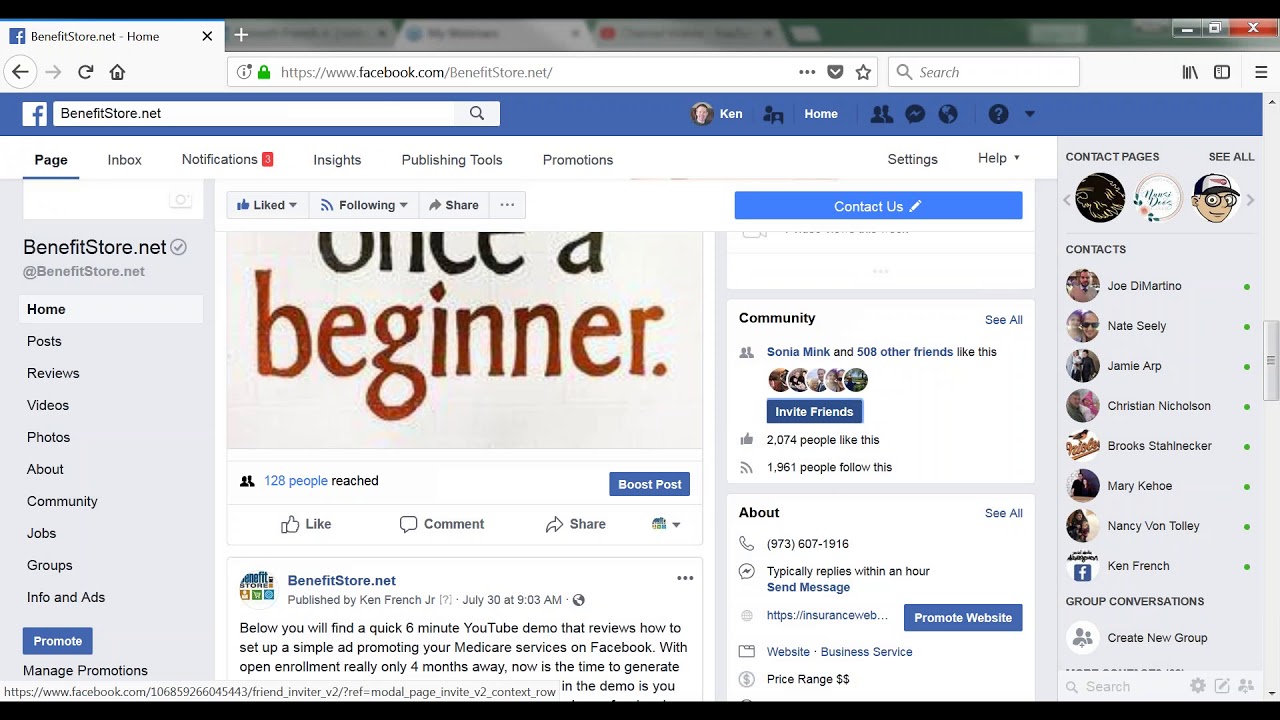
Task: Click the add contacts icon bottom right
Action: point(1246,686)
